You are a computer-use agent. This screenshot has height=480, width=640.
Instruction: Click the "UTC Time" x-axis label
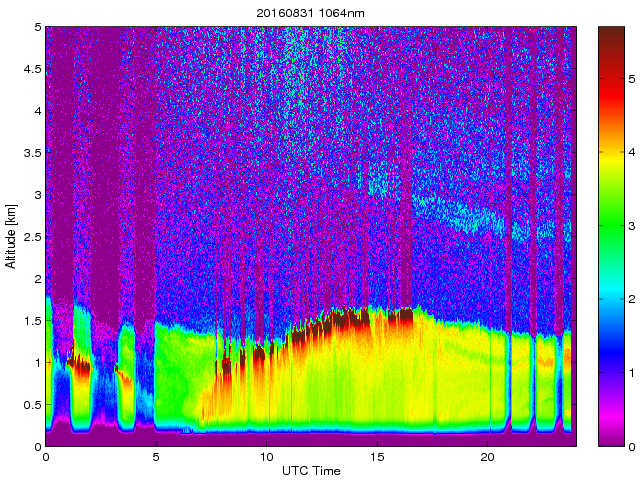[x=310, y=470]
